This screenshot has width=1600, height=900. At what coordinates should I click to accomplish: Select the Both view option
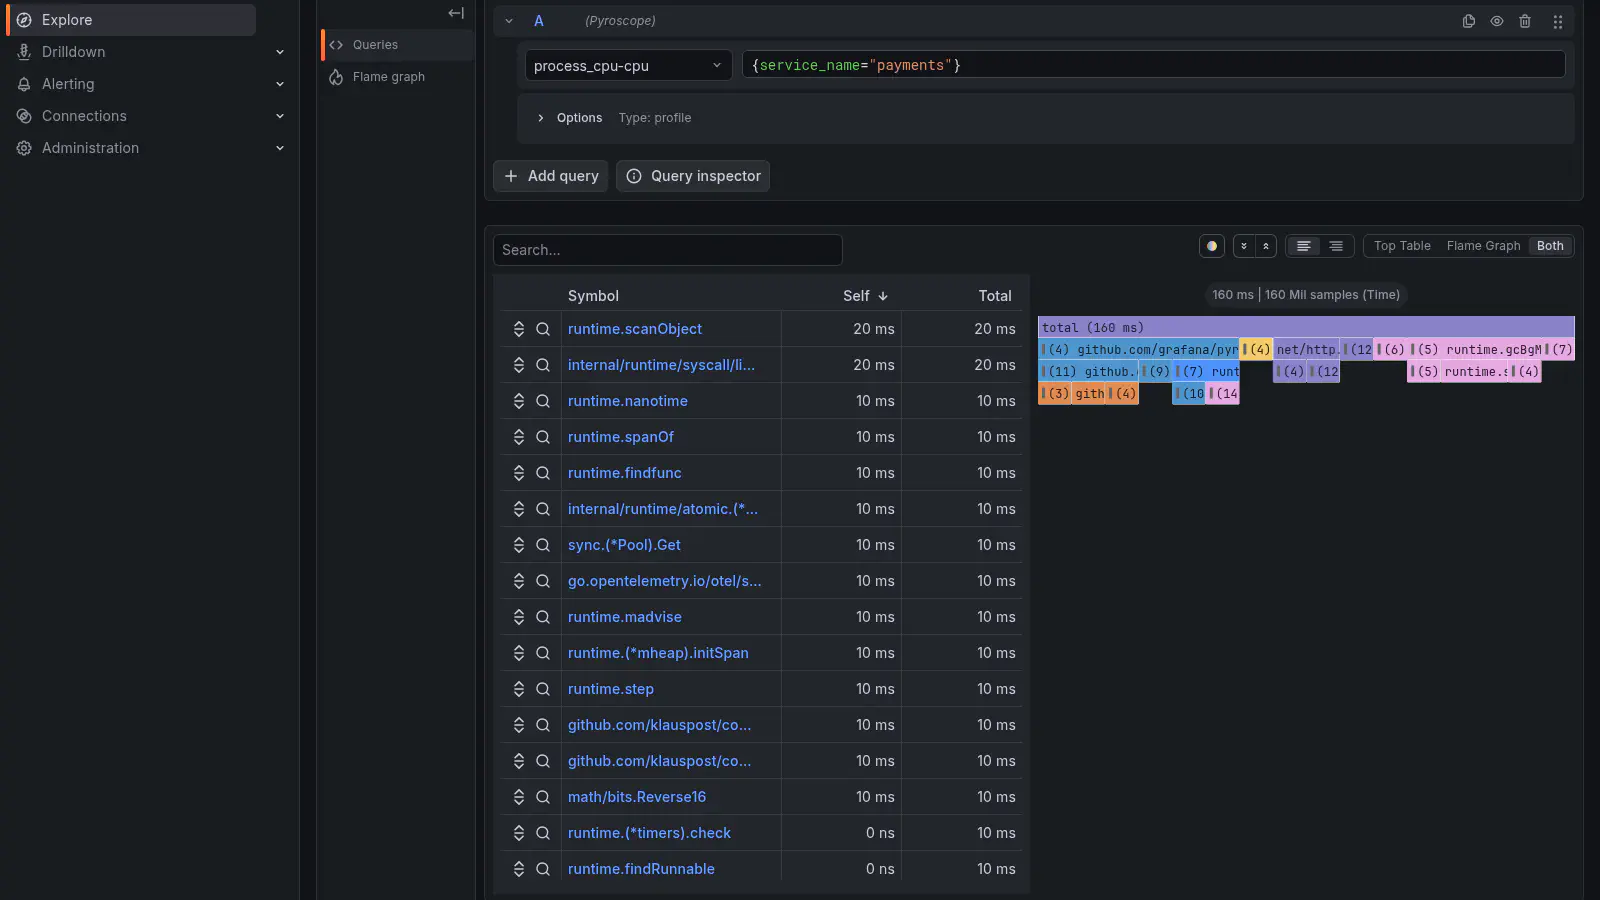tap(1550, 246)
